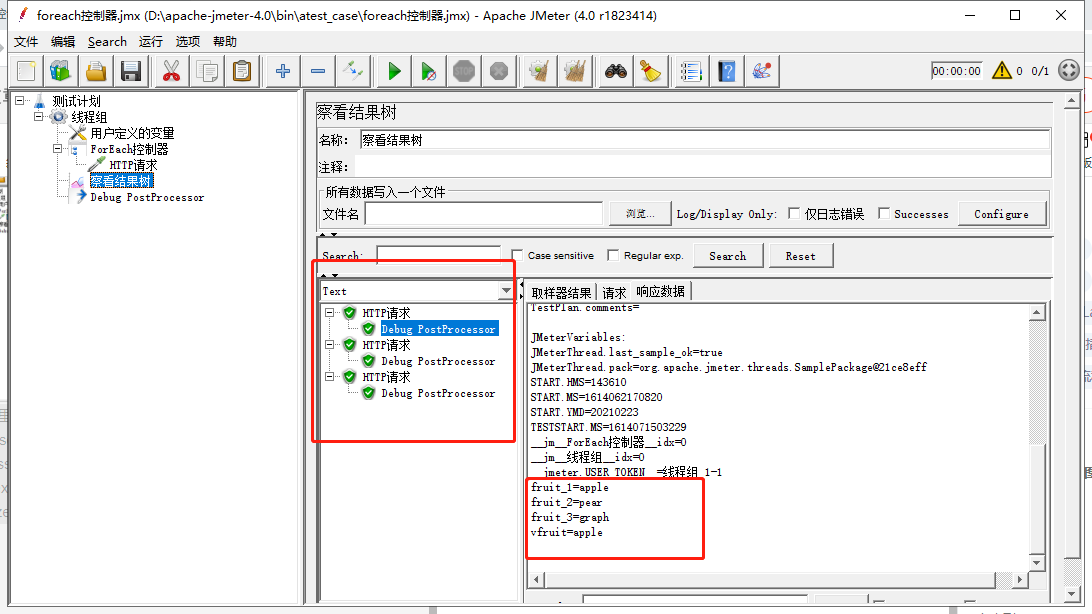Open the Templates icon

61,71
